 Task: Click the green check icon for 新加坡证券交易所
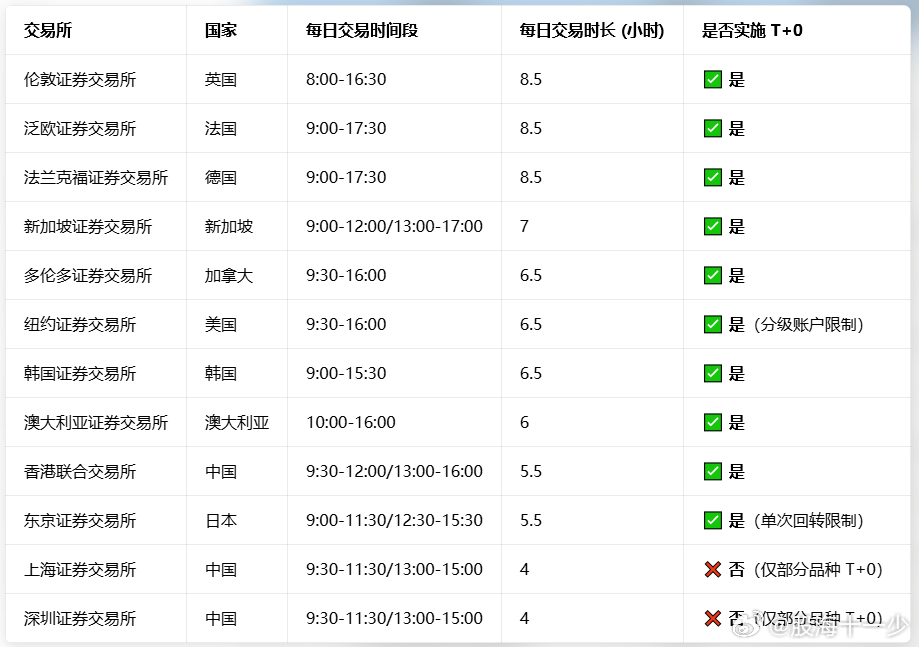pyautogui.click(x=712, y=226)
